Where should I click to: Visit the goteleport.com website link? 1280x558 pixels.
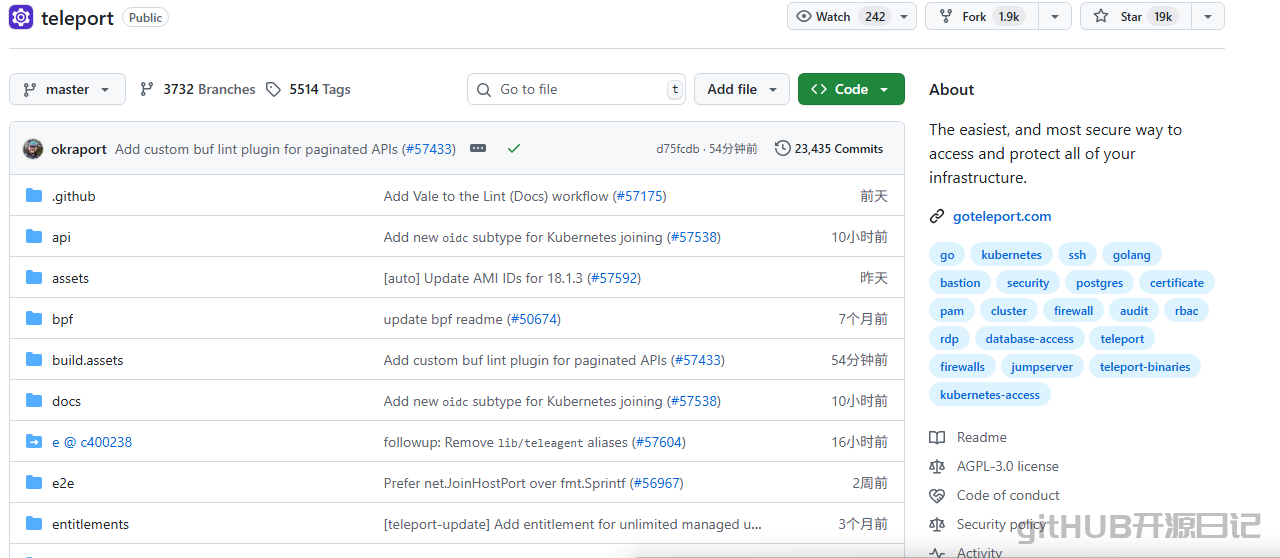coord(1002,216)
